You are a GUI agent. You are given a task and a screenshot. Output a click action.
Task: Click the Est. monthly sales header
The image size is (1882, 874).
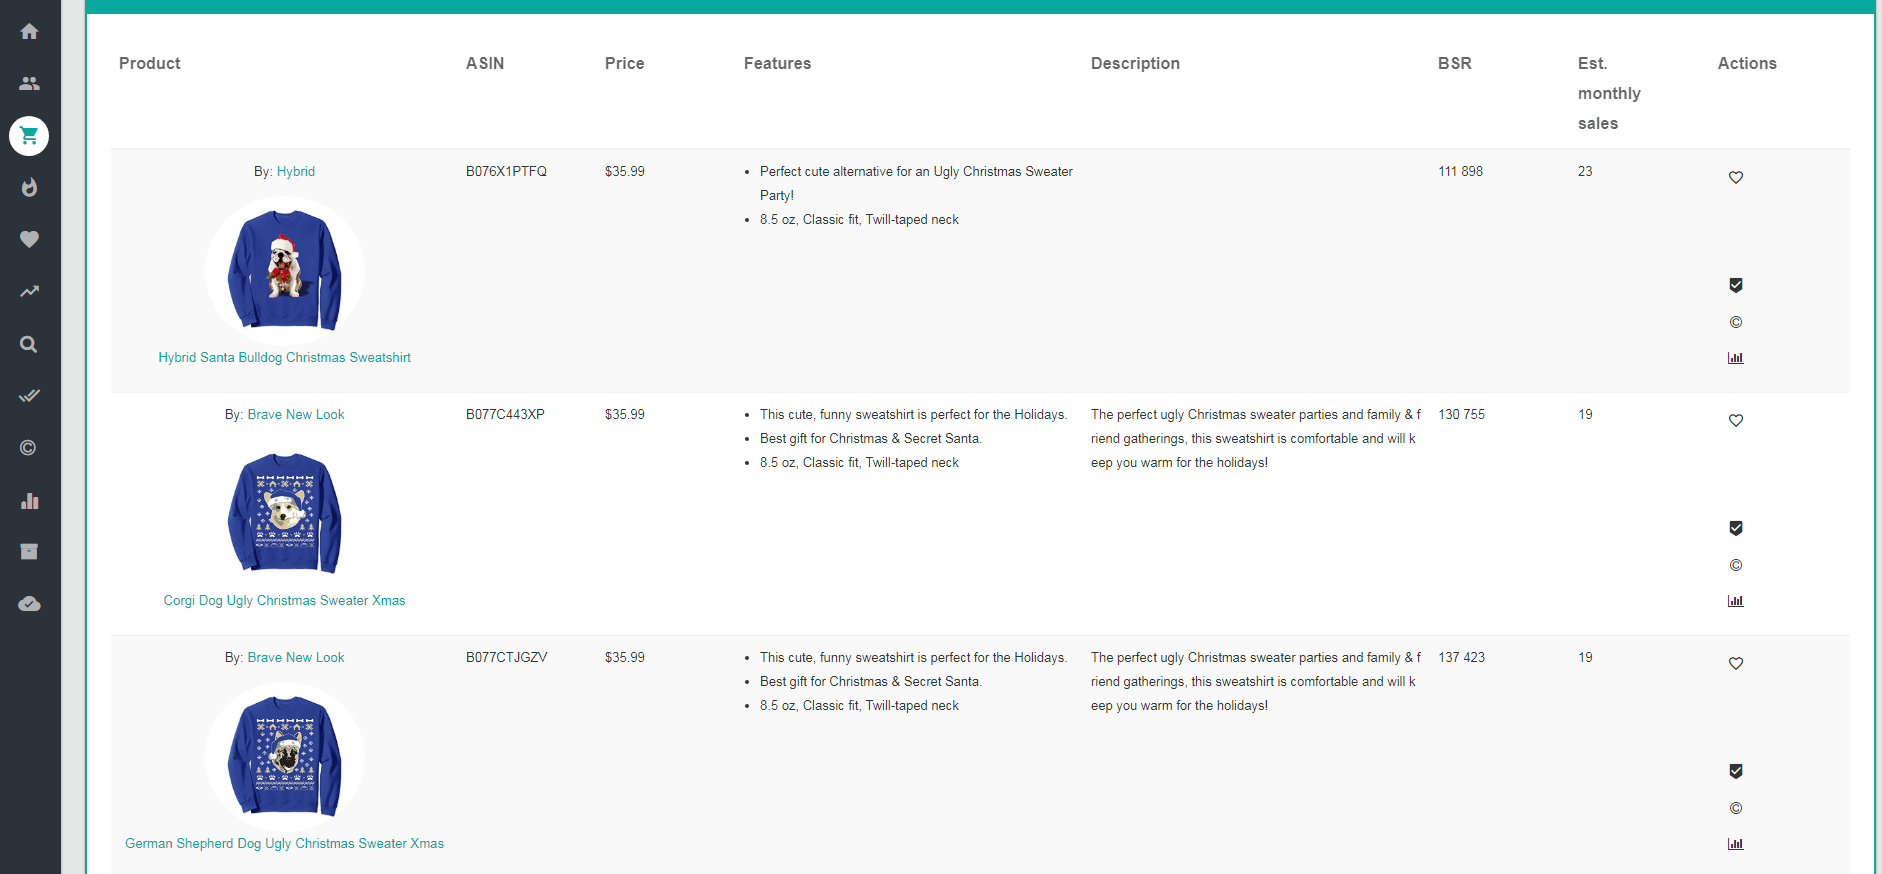pos(1609,93)
